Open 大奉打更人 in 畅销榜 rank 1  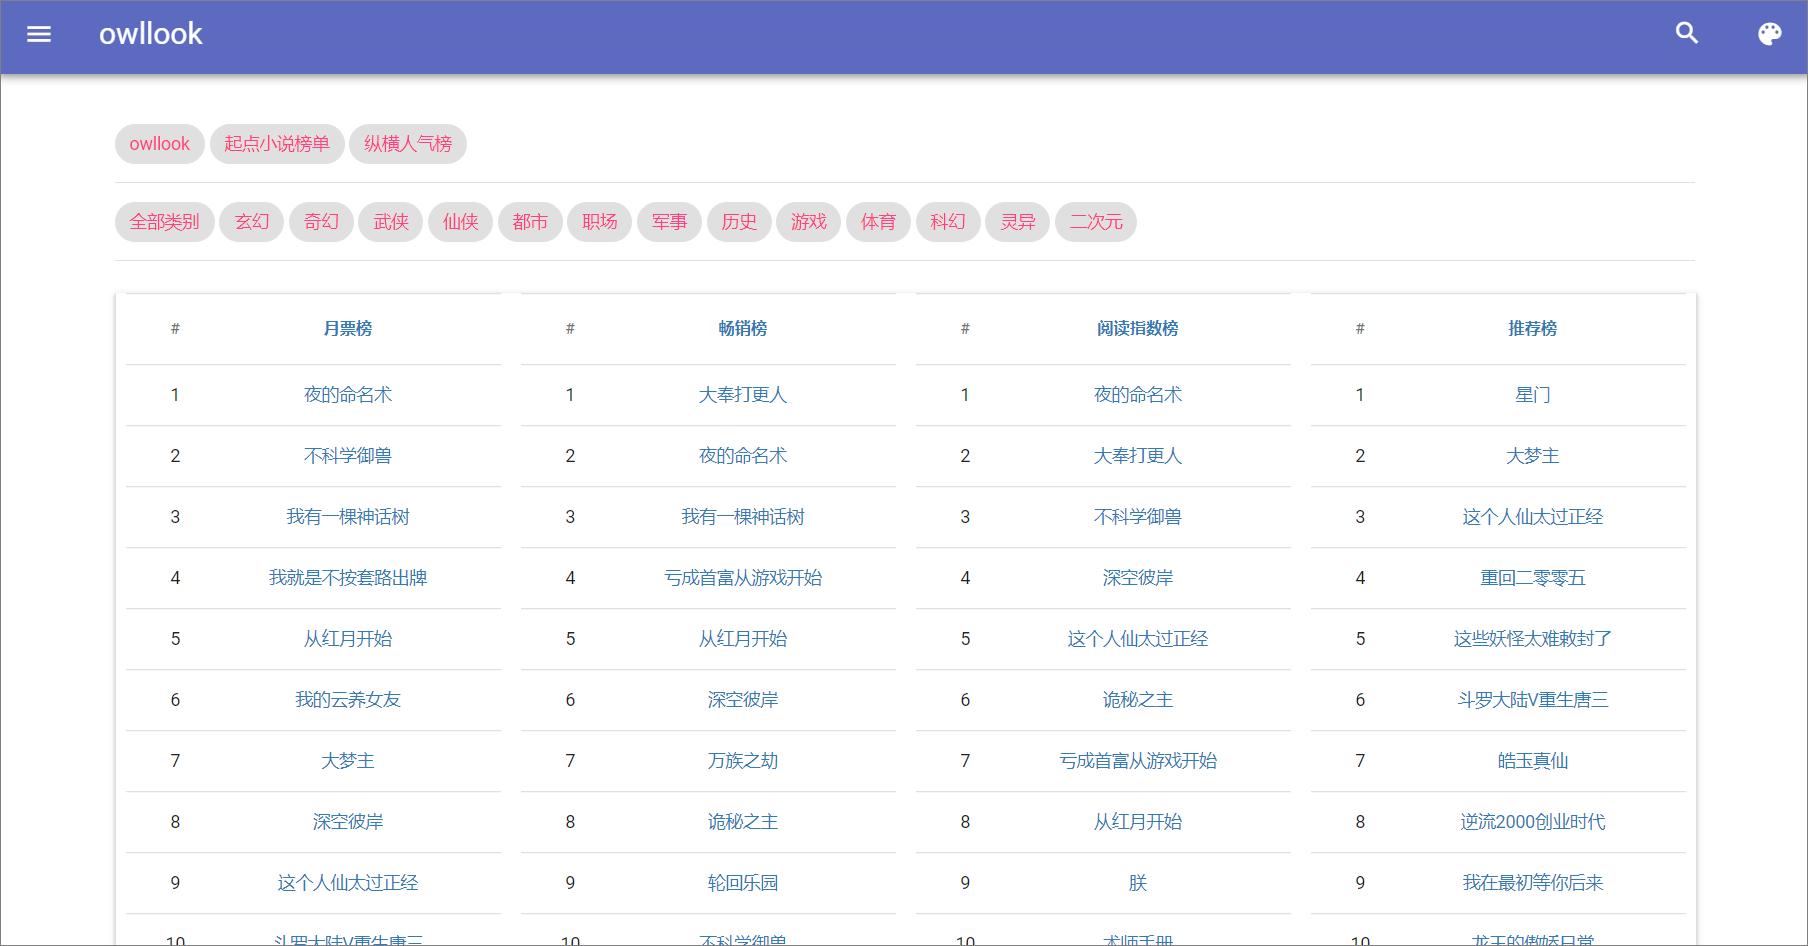point(743,395)
